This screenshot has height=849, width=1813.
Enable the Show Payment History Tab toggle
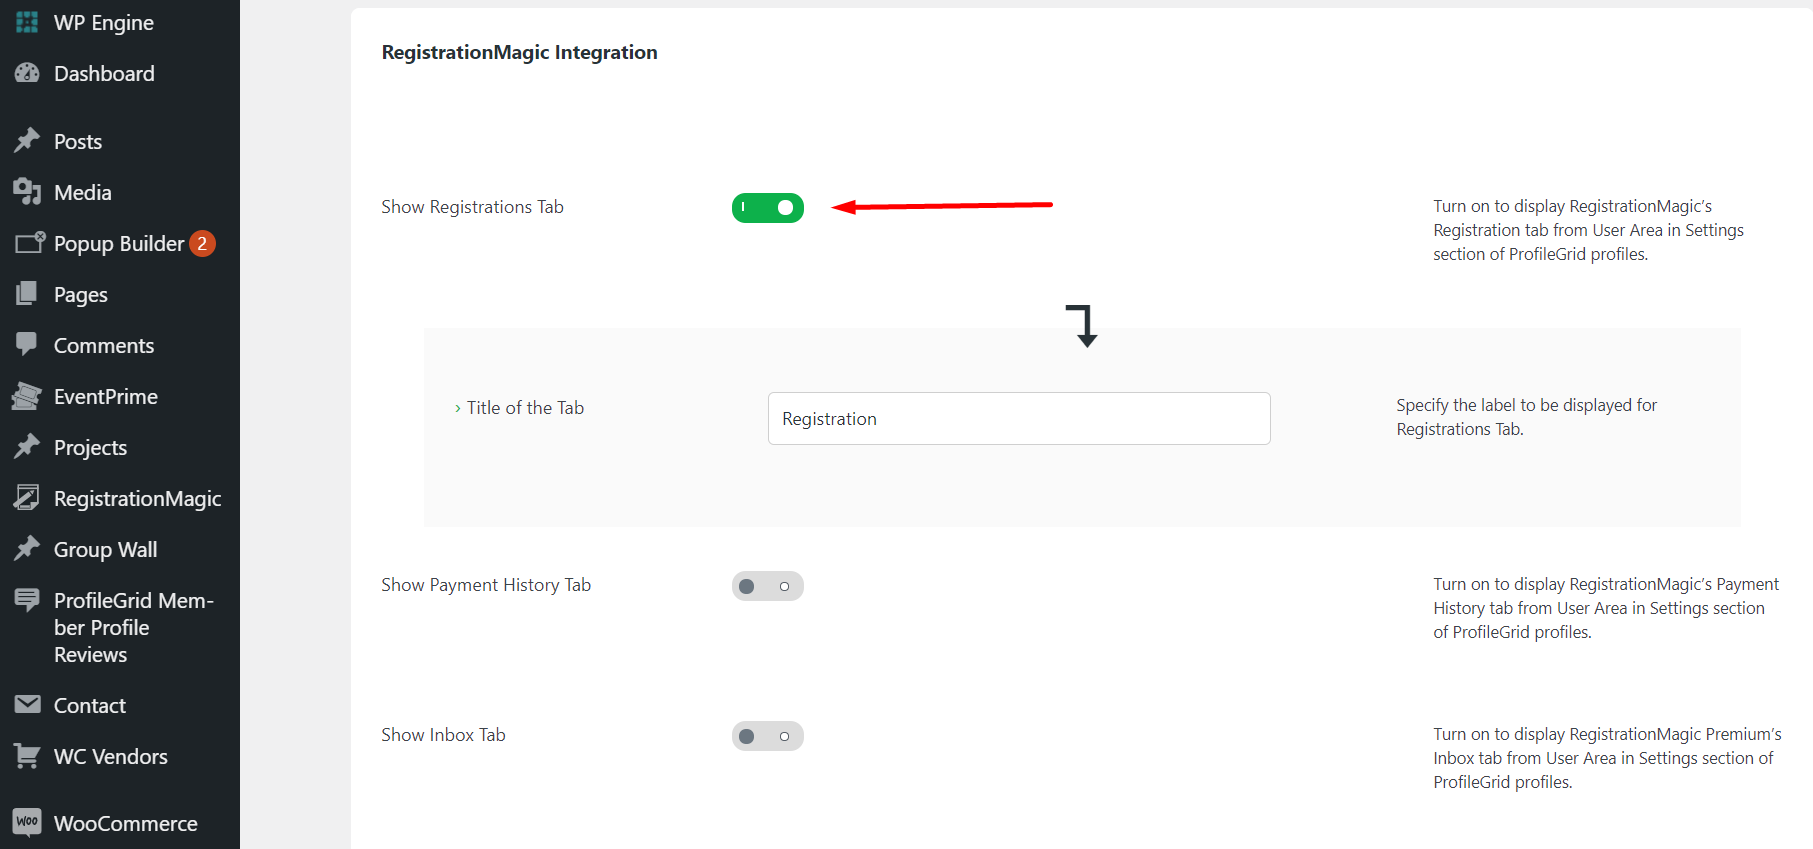pos(767,586)
